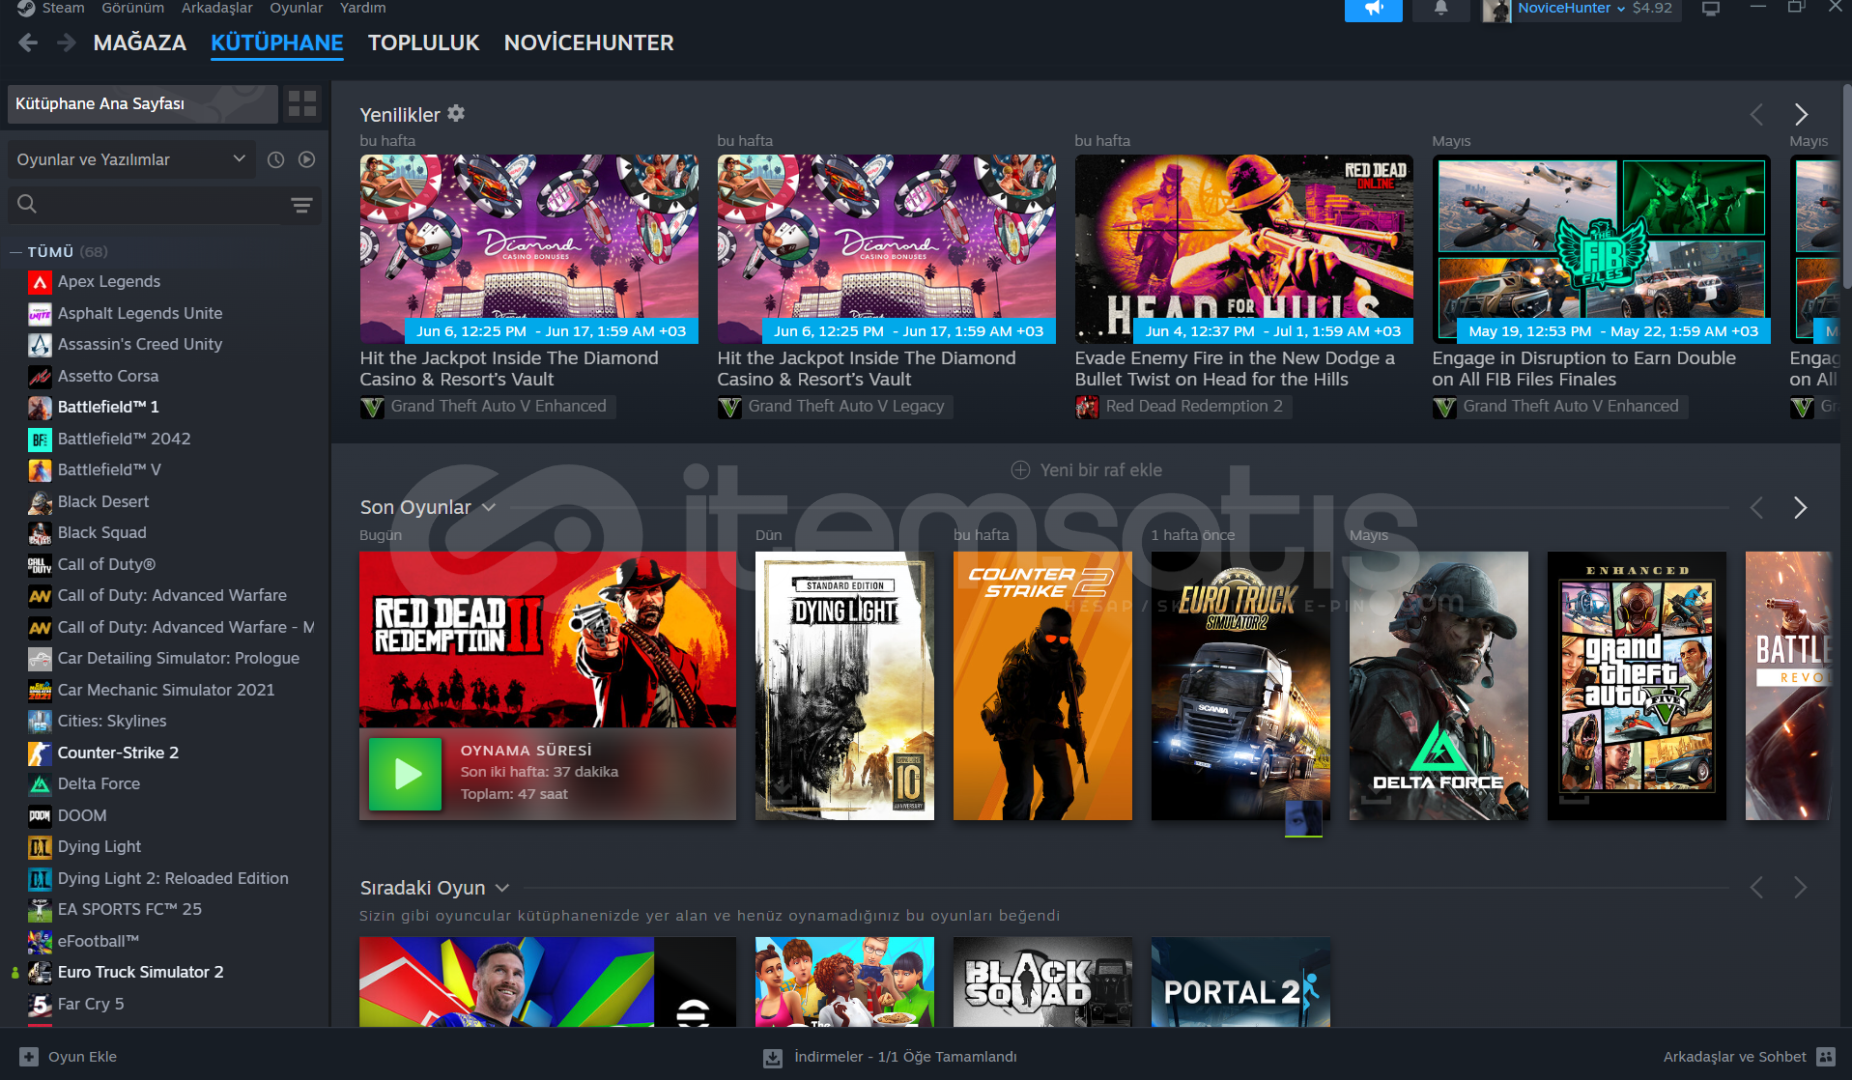Open the Grand Theft Auto V Legacy tag

tap(834, 407)
